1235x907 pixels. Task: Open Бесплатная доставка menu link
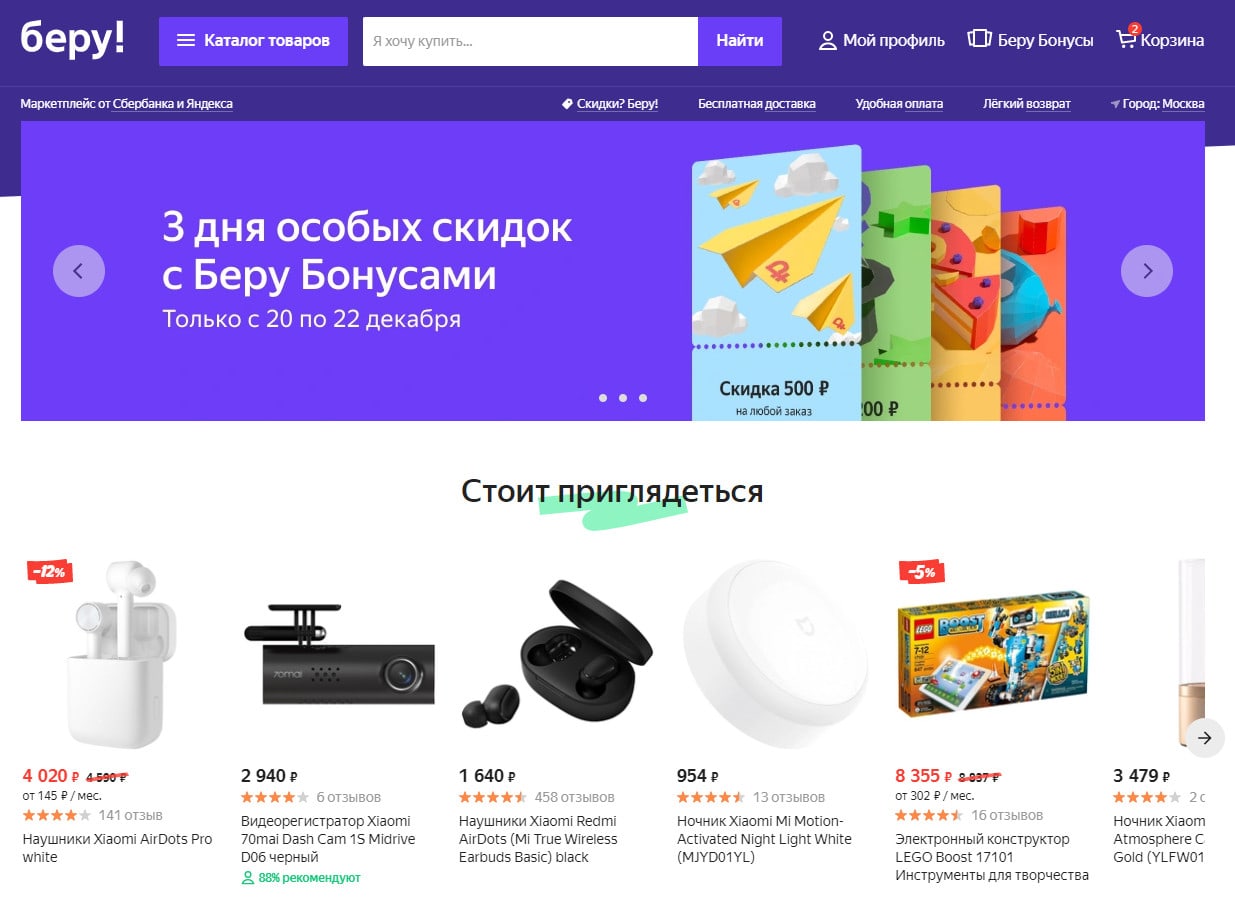tap(757, 104)
